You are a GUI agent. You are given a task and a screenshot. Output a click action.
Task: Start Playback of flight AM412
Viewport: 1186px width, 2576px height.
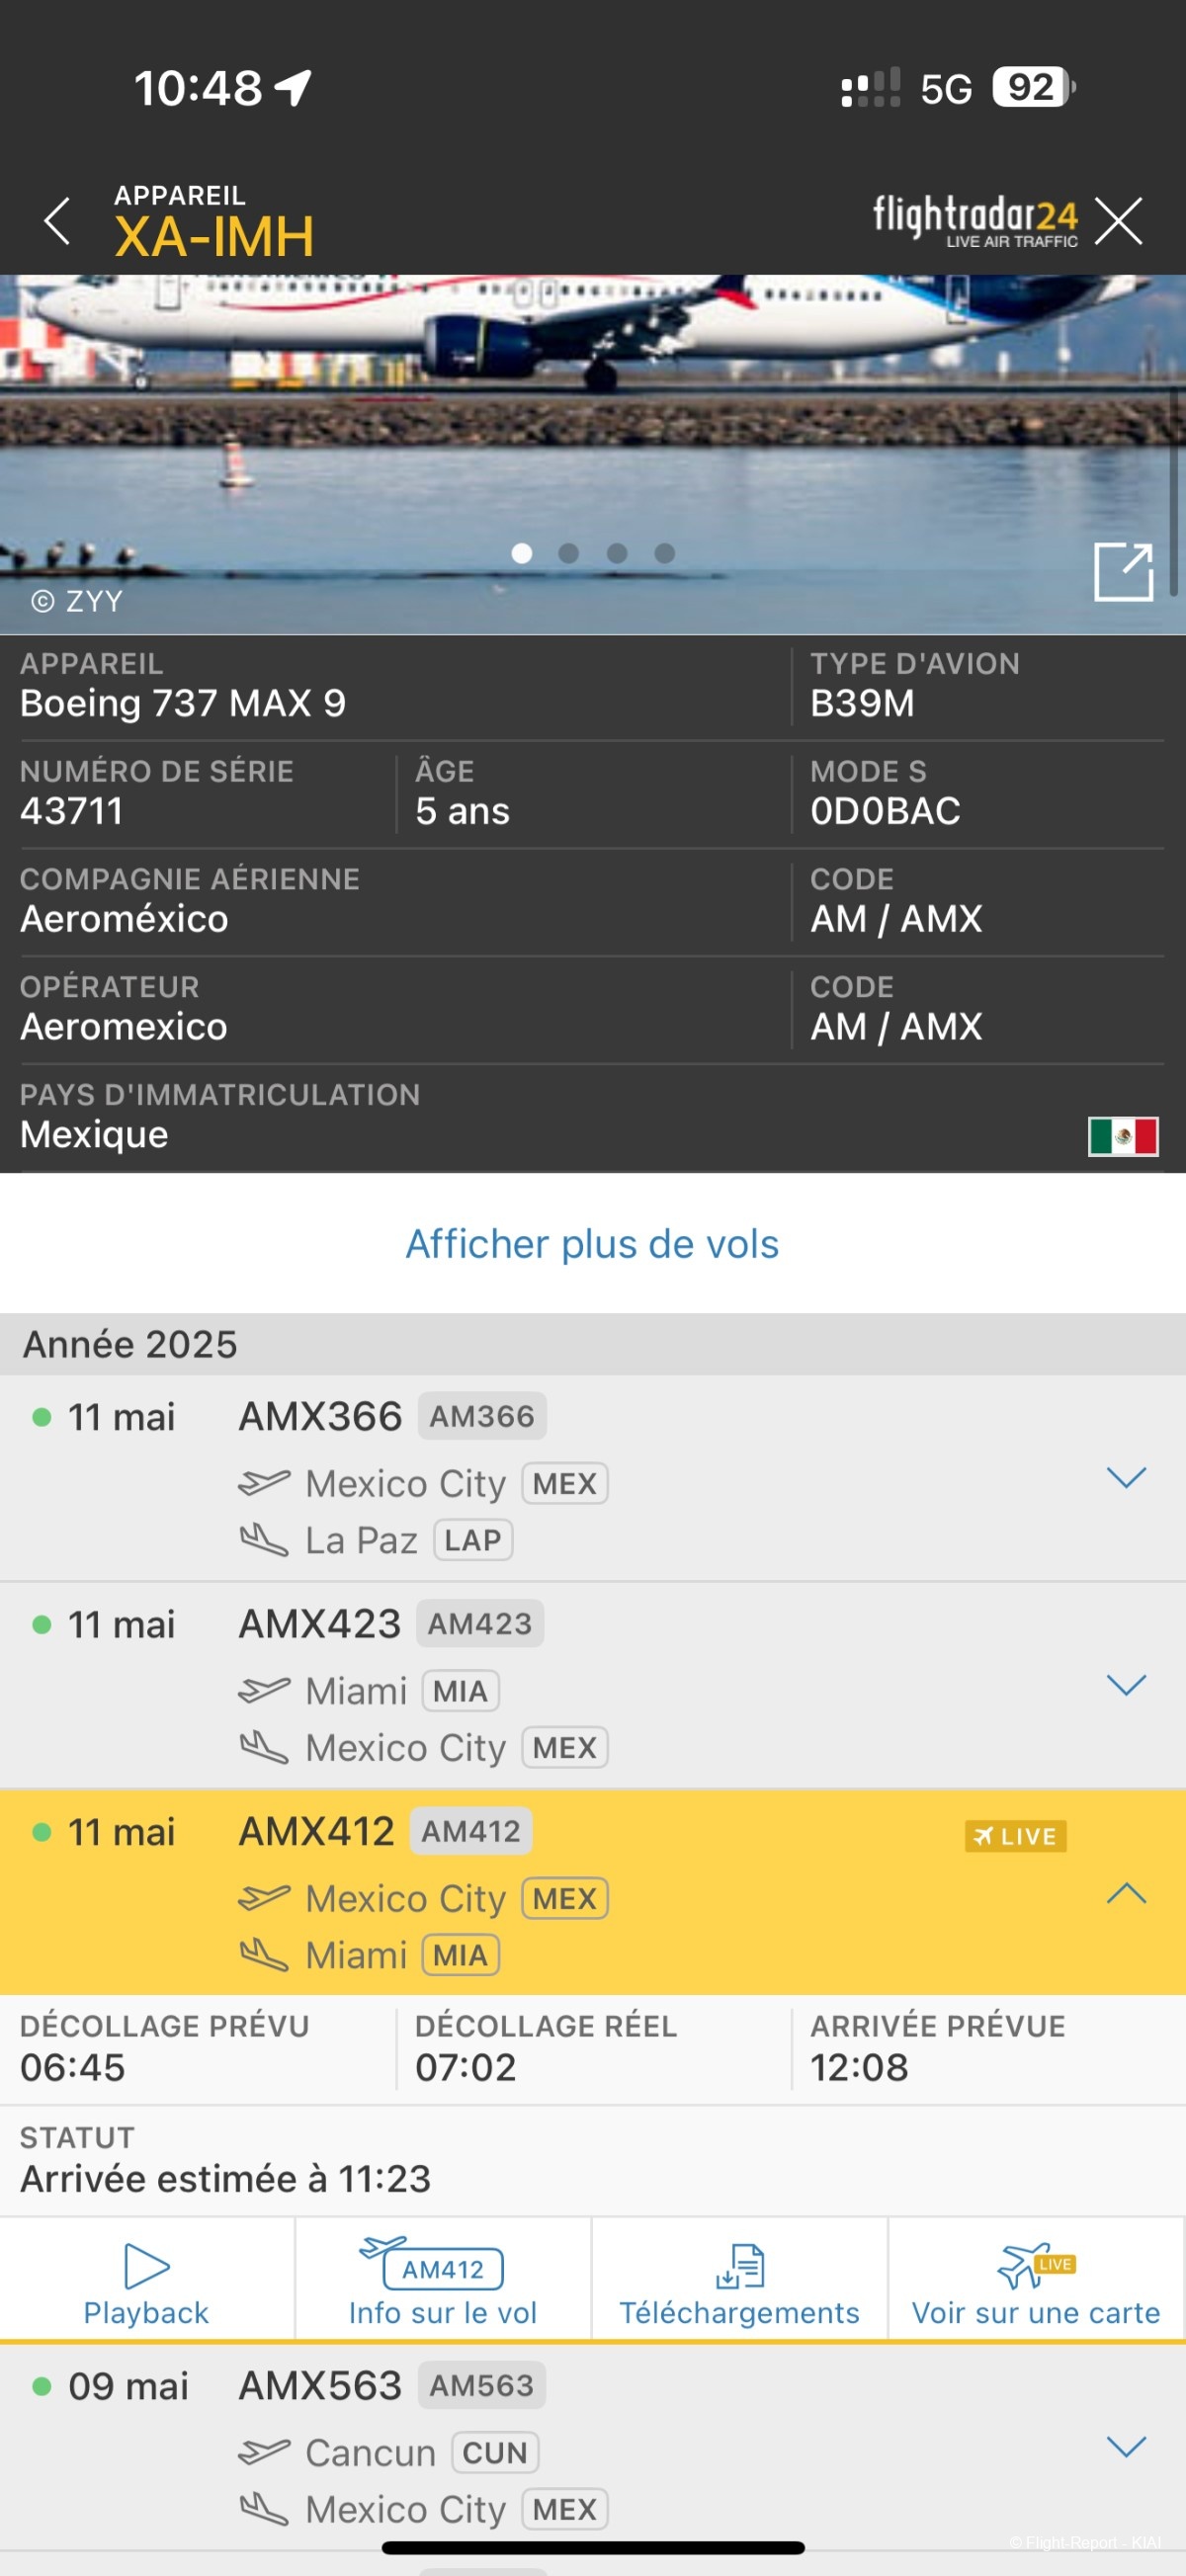tap(147, 2280)
